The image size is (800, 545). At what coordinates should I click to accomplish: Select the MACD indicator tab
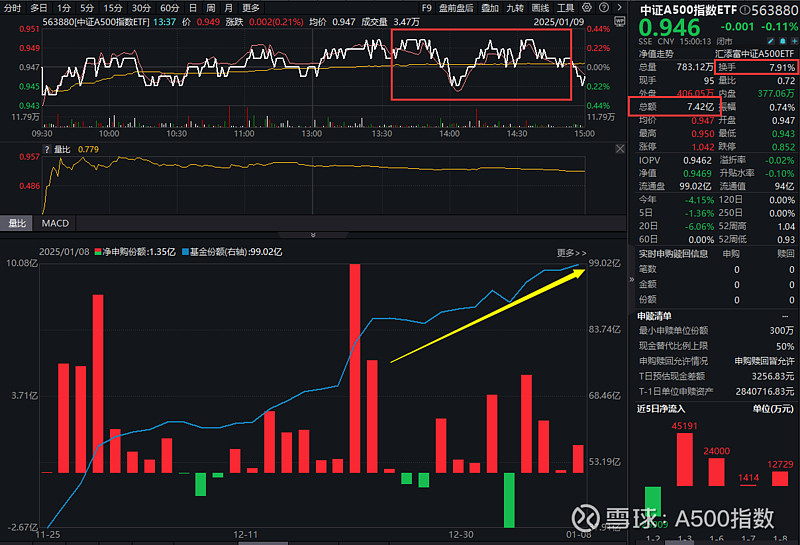pos(55,223)
